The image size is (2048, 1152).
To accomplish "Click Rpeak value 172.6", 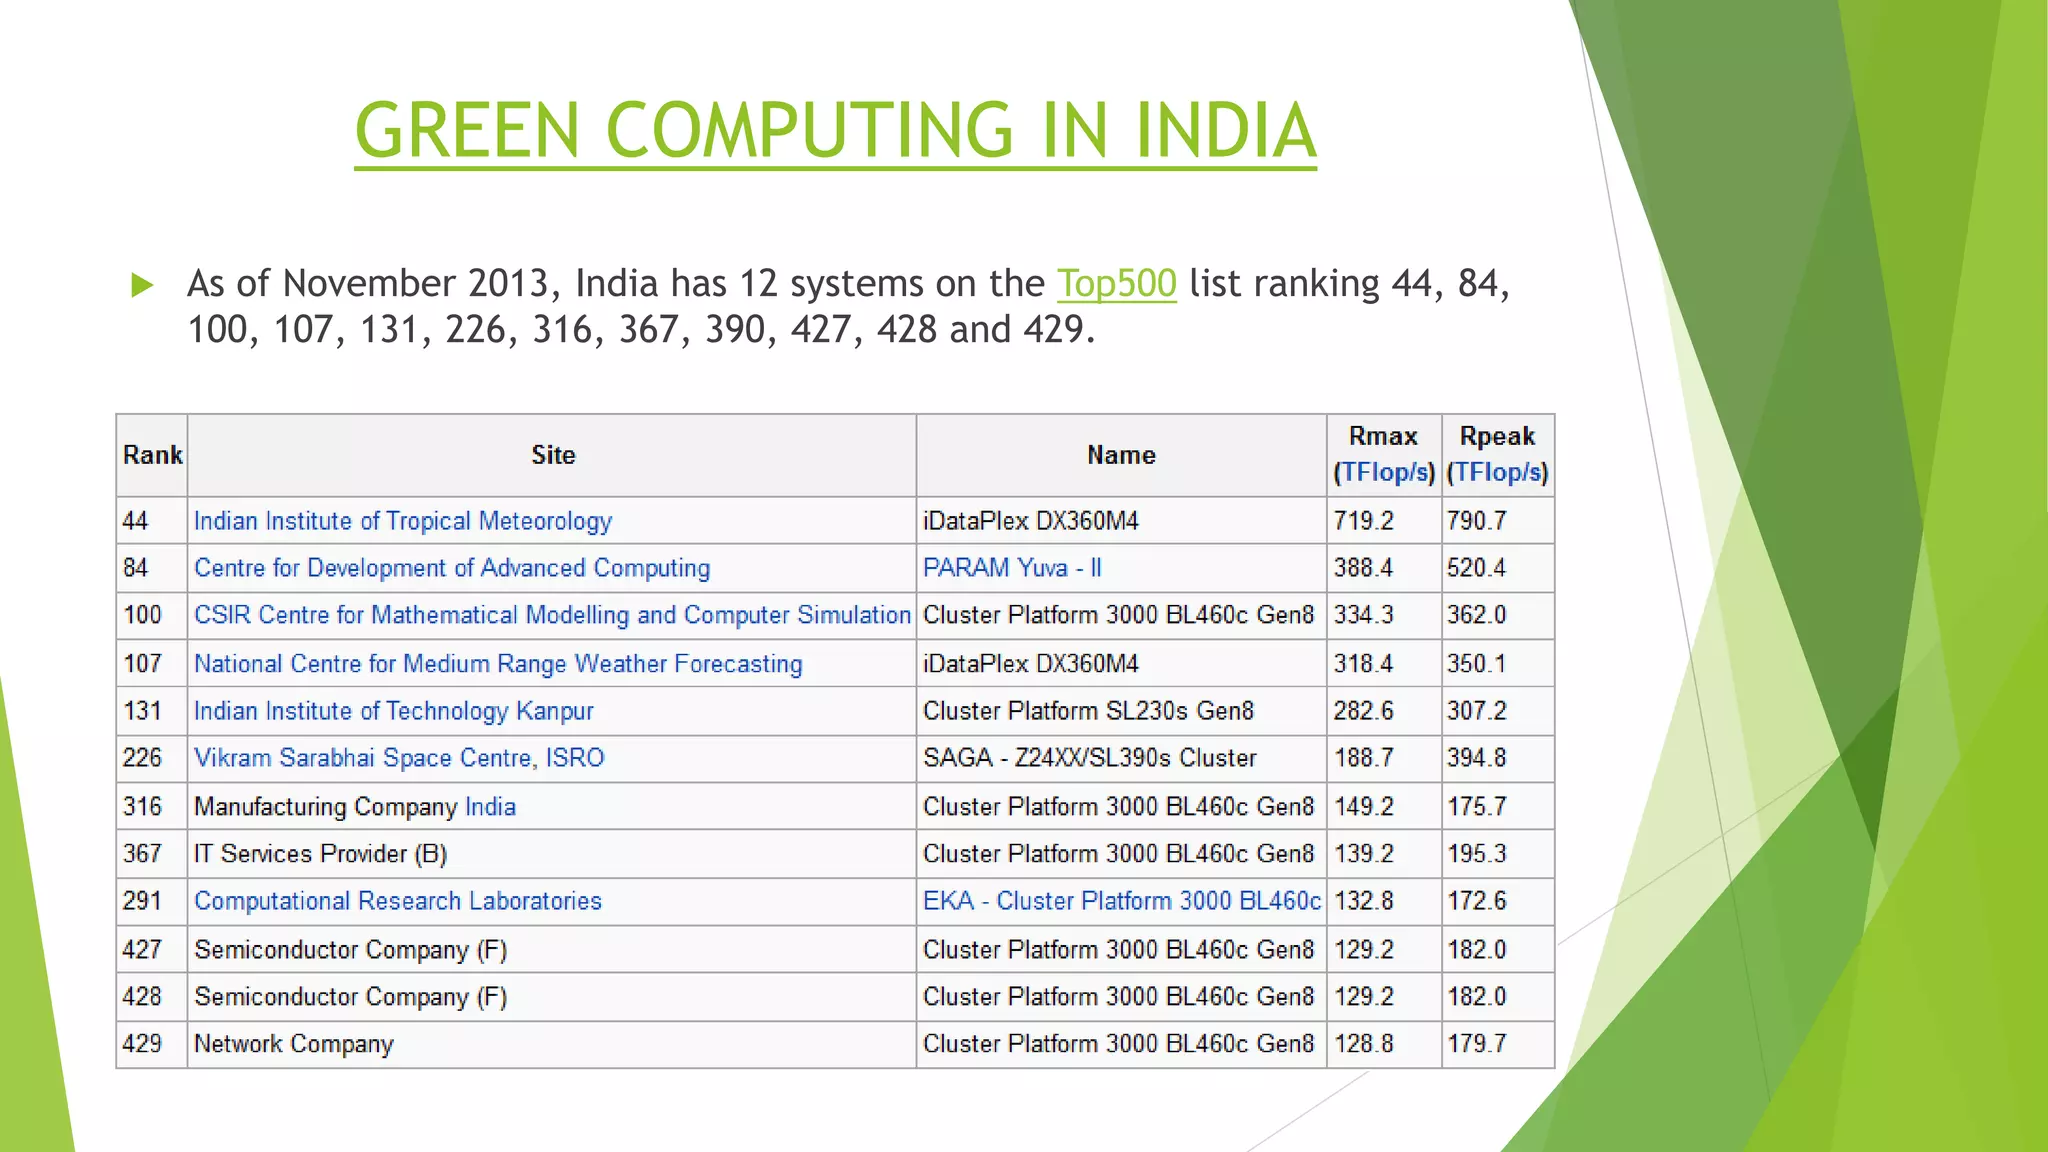I will (x=1476, y=901).
